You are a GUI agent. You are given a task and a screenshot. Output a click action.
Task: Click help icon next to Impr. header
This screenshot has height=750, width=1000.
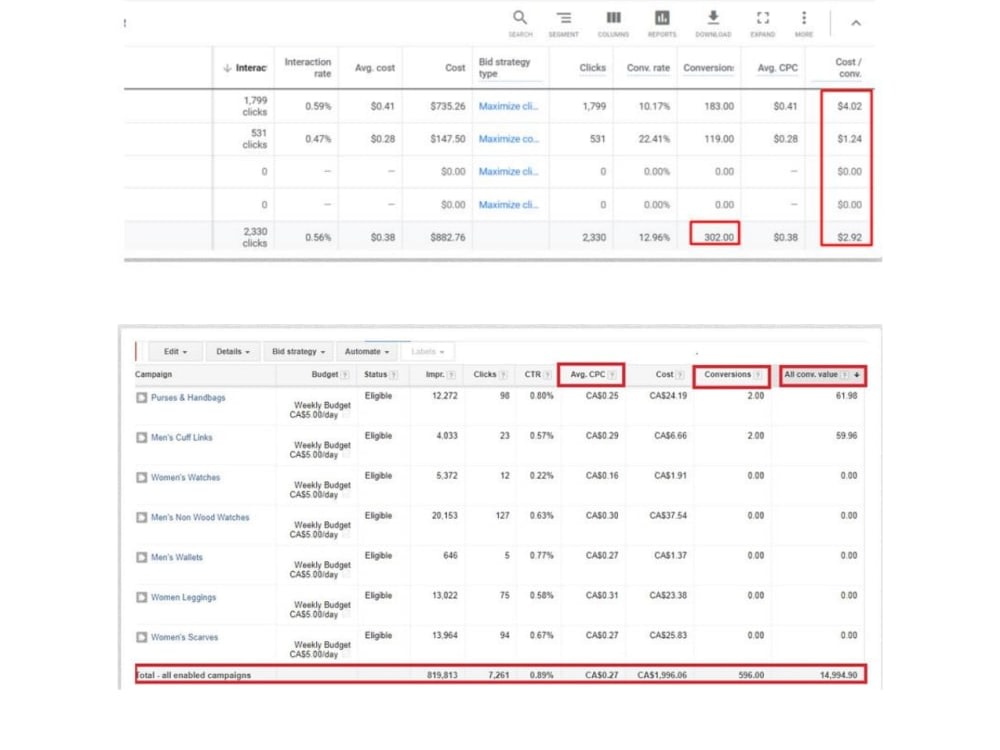click(x=451, y=375)
